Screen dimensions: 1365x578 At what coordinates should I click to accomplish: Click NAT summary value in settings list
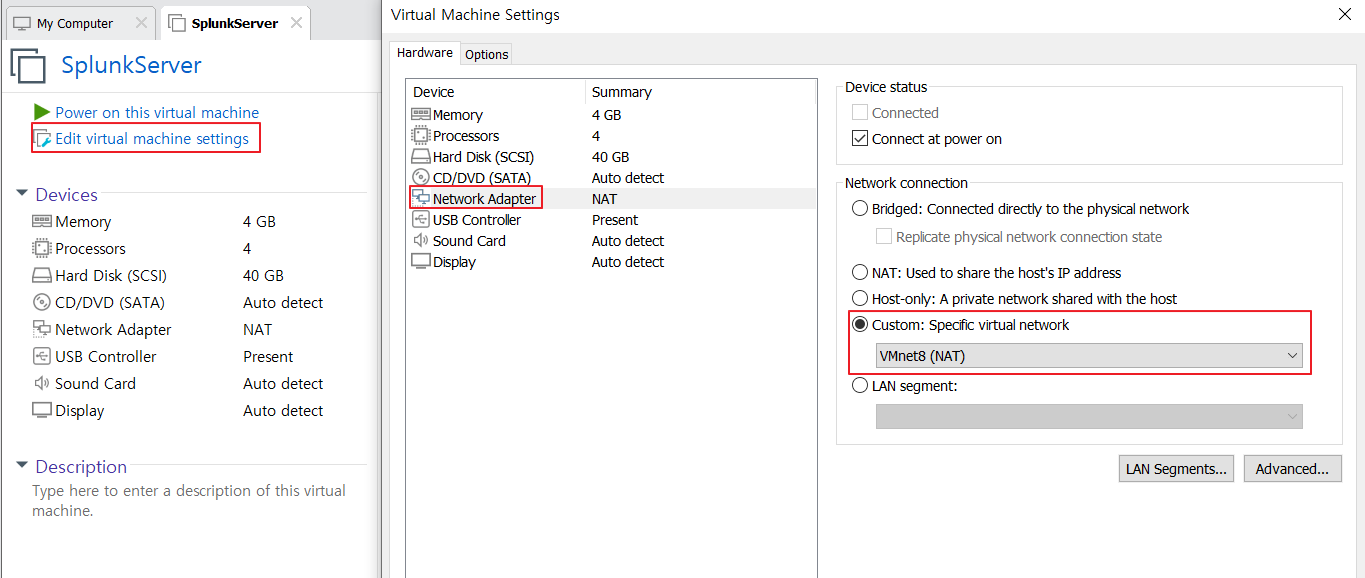click(x=604, y=199)
